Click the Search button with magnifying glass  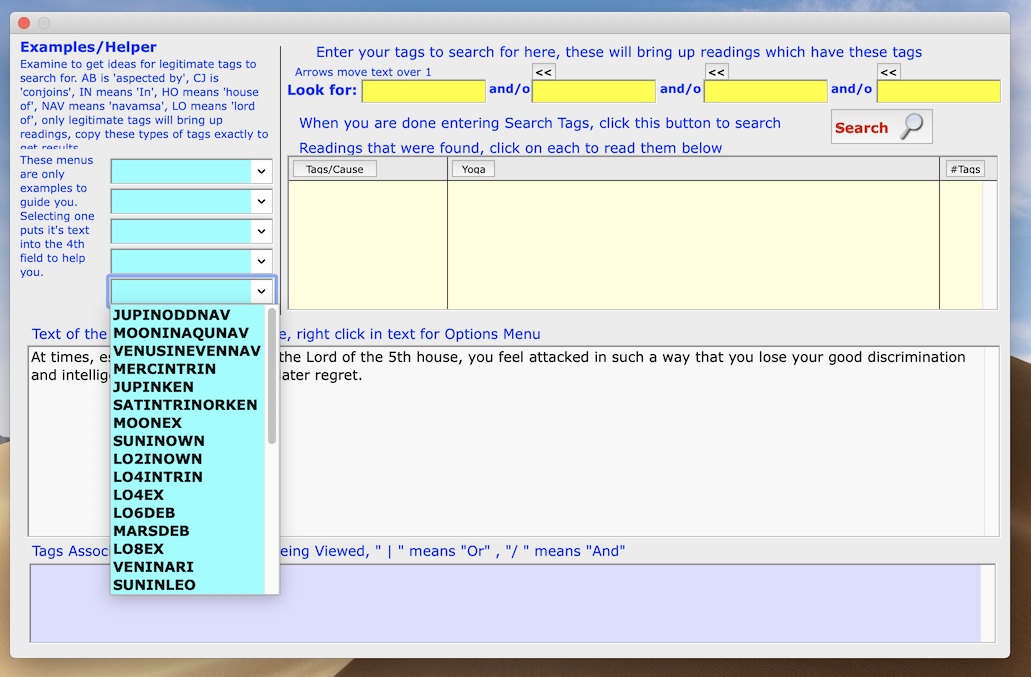881,128
